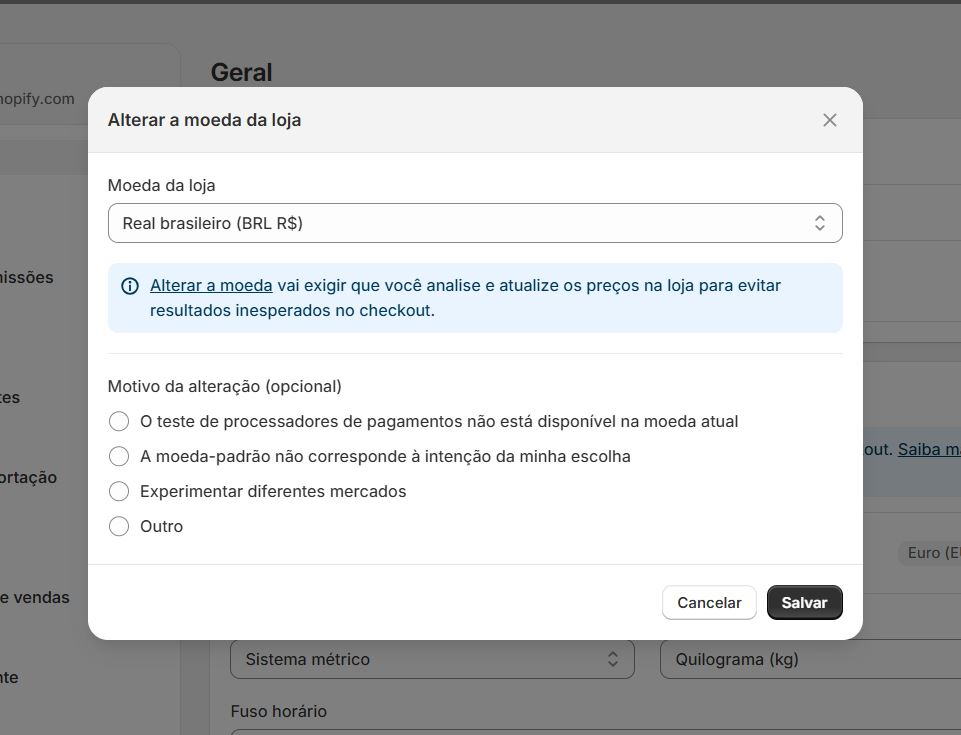The height and width of the screenshot is (735, 961).
Task: Click the Salvar button
Action: coord(804,603)
